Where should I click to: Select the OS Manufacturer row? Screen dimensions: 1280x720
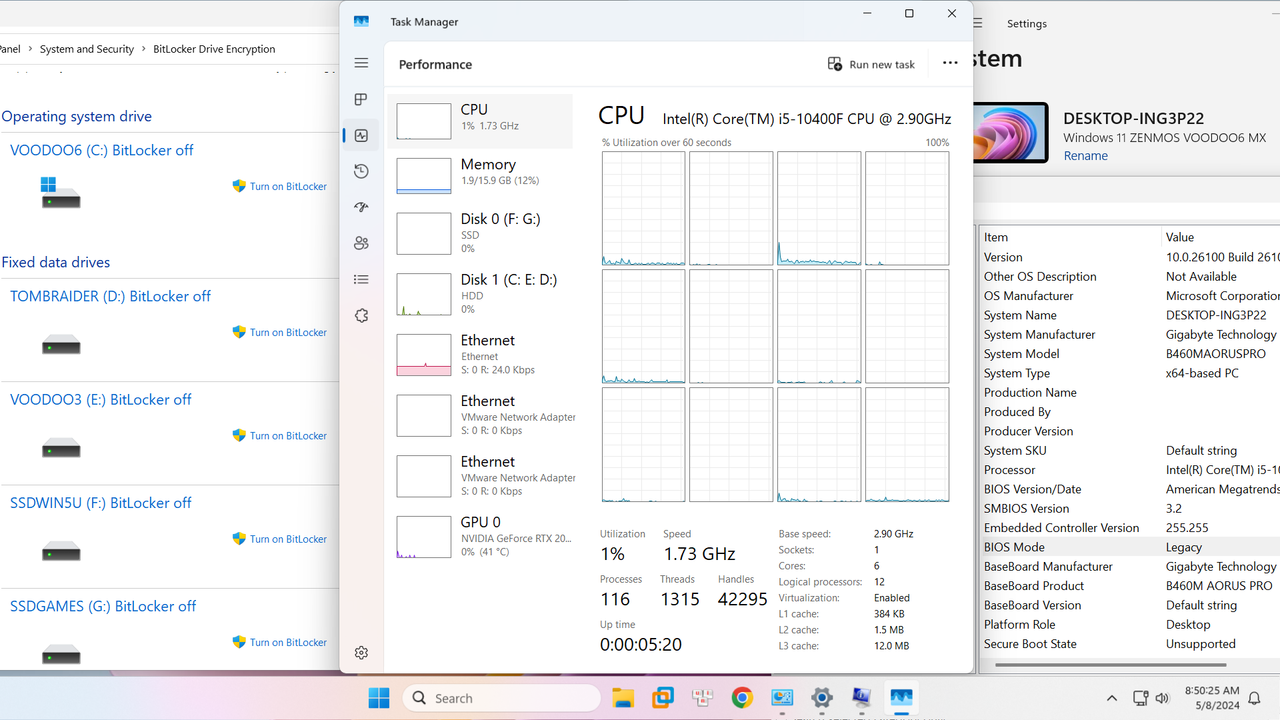(1130, 296)
